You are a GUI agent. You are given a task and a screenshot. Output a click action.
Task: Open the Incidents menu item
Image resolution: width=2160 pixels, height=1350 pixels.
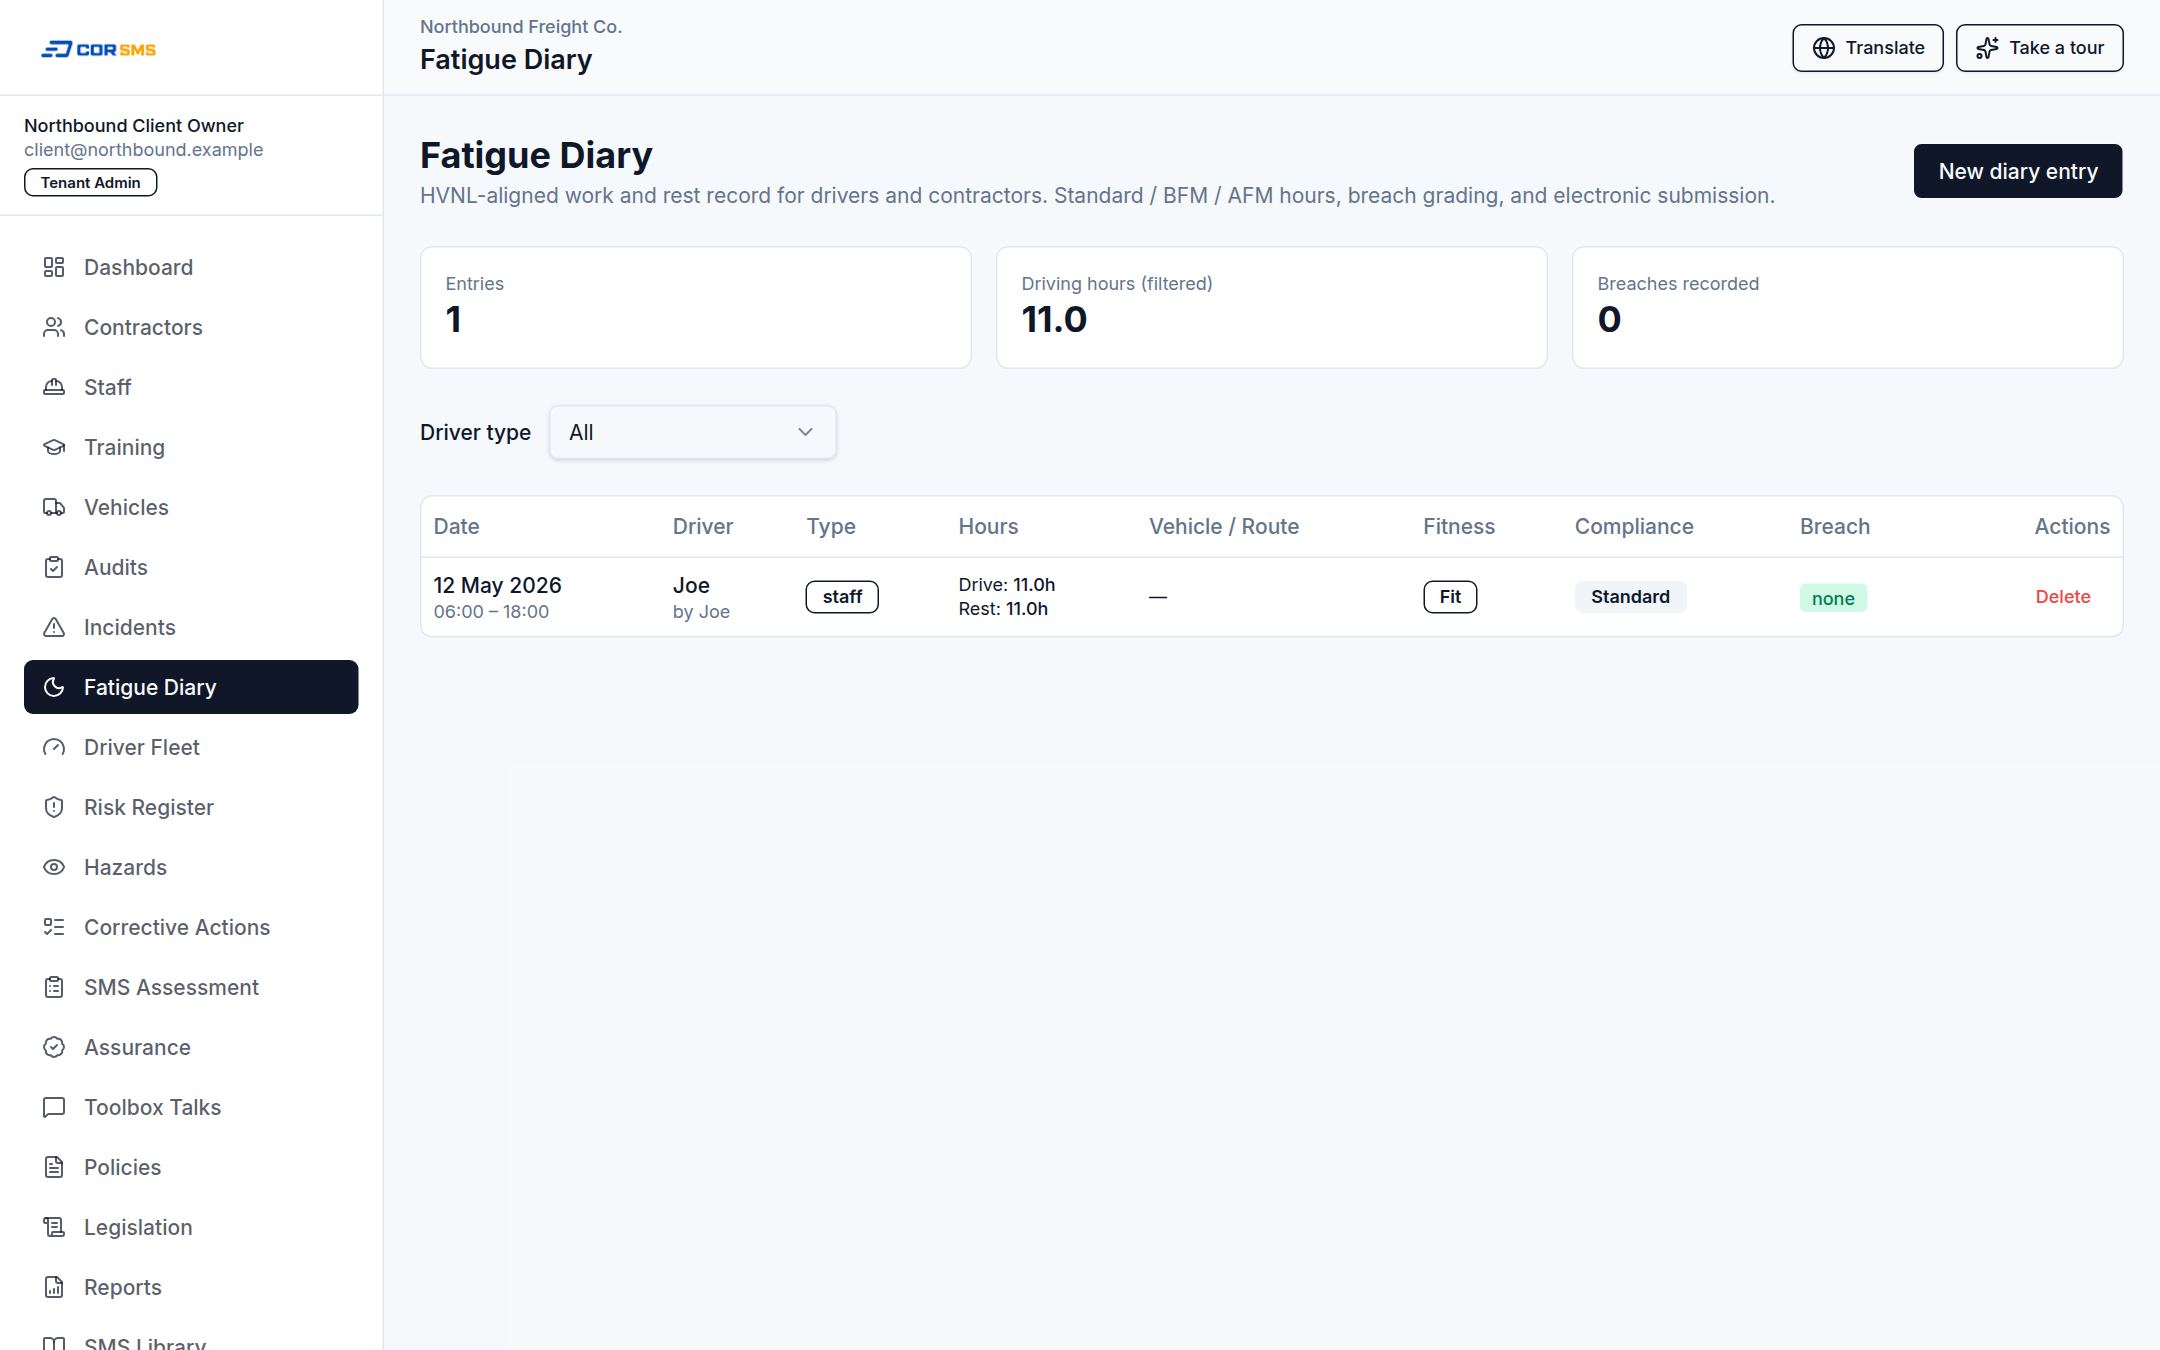[x=191, y=627]
